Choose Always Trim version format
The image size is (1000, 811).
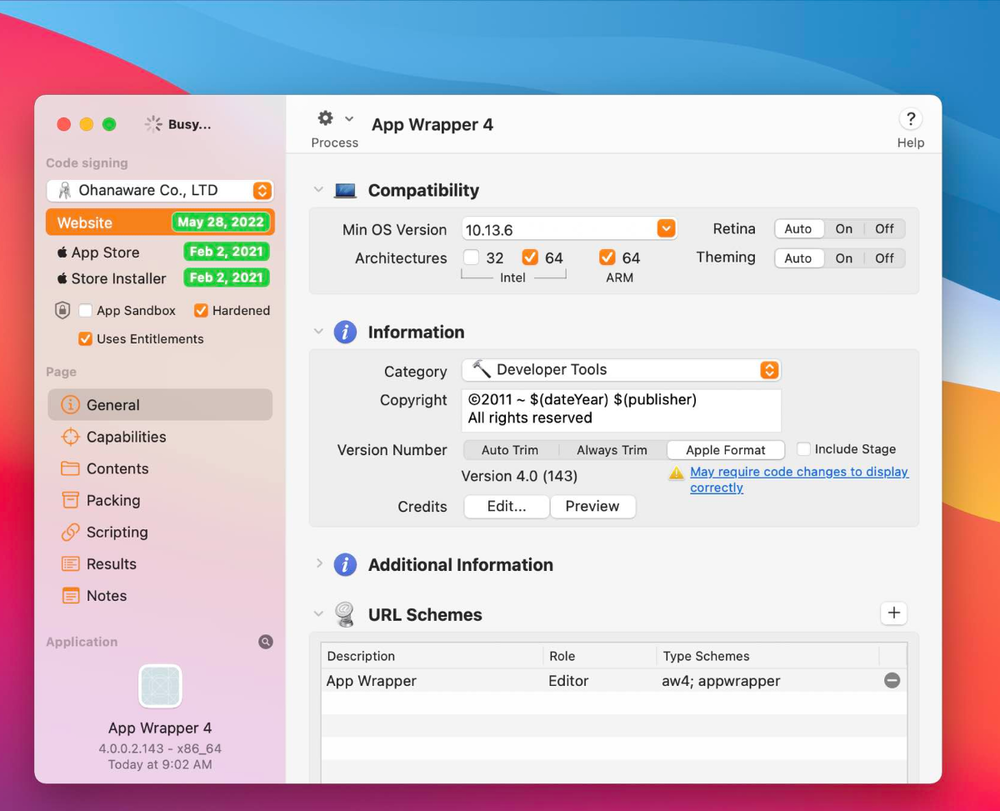tap(612, 450)
